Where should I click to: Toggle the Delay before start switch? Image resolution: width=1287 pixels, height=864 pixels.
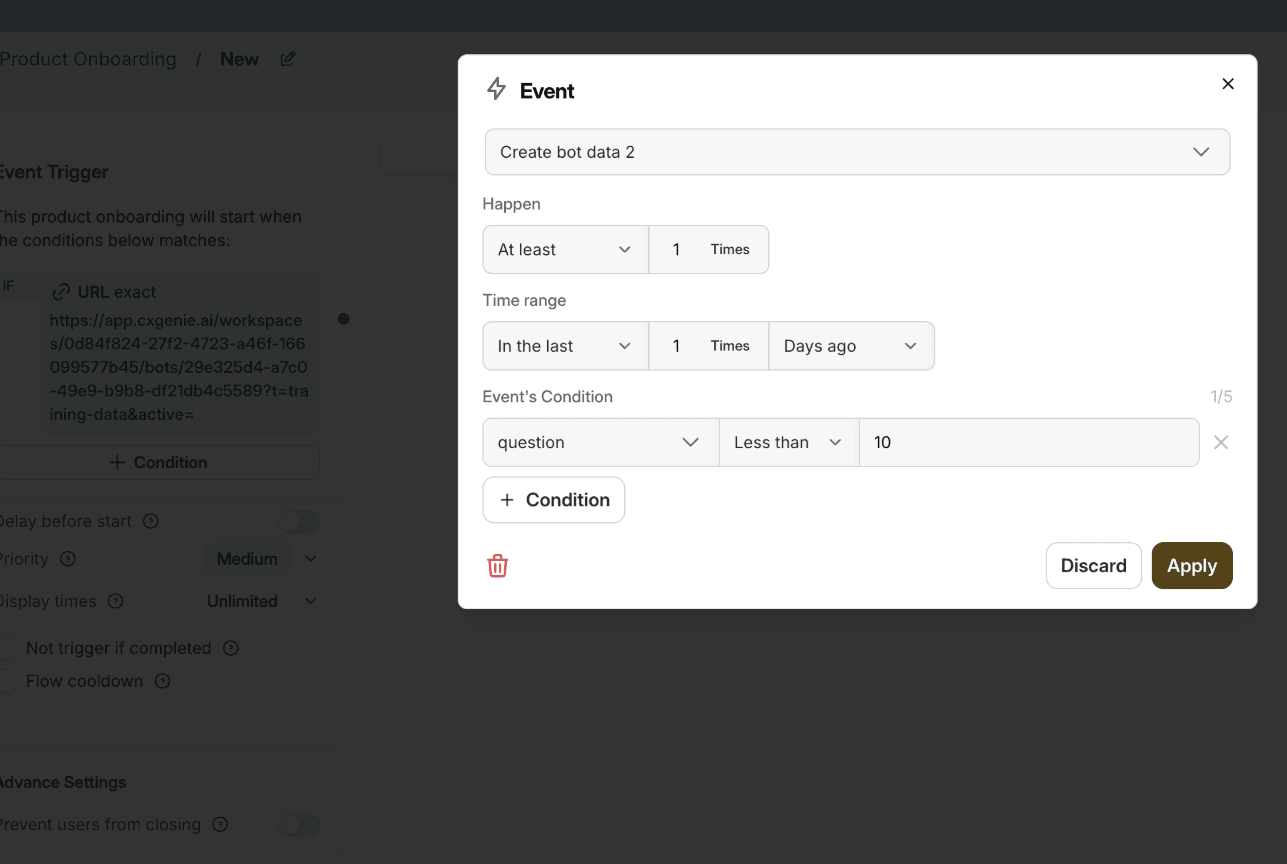click(298, 521)
